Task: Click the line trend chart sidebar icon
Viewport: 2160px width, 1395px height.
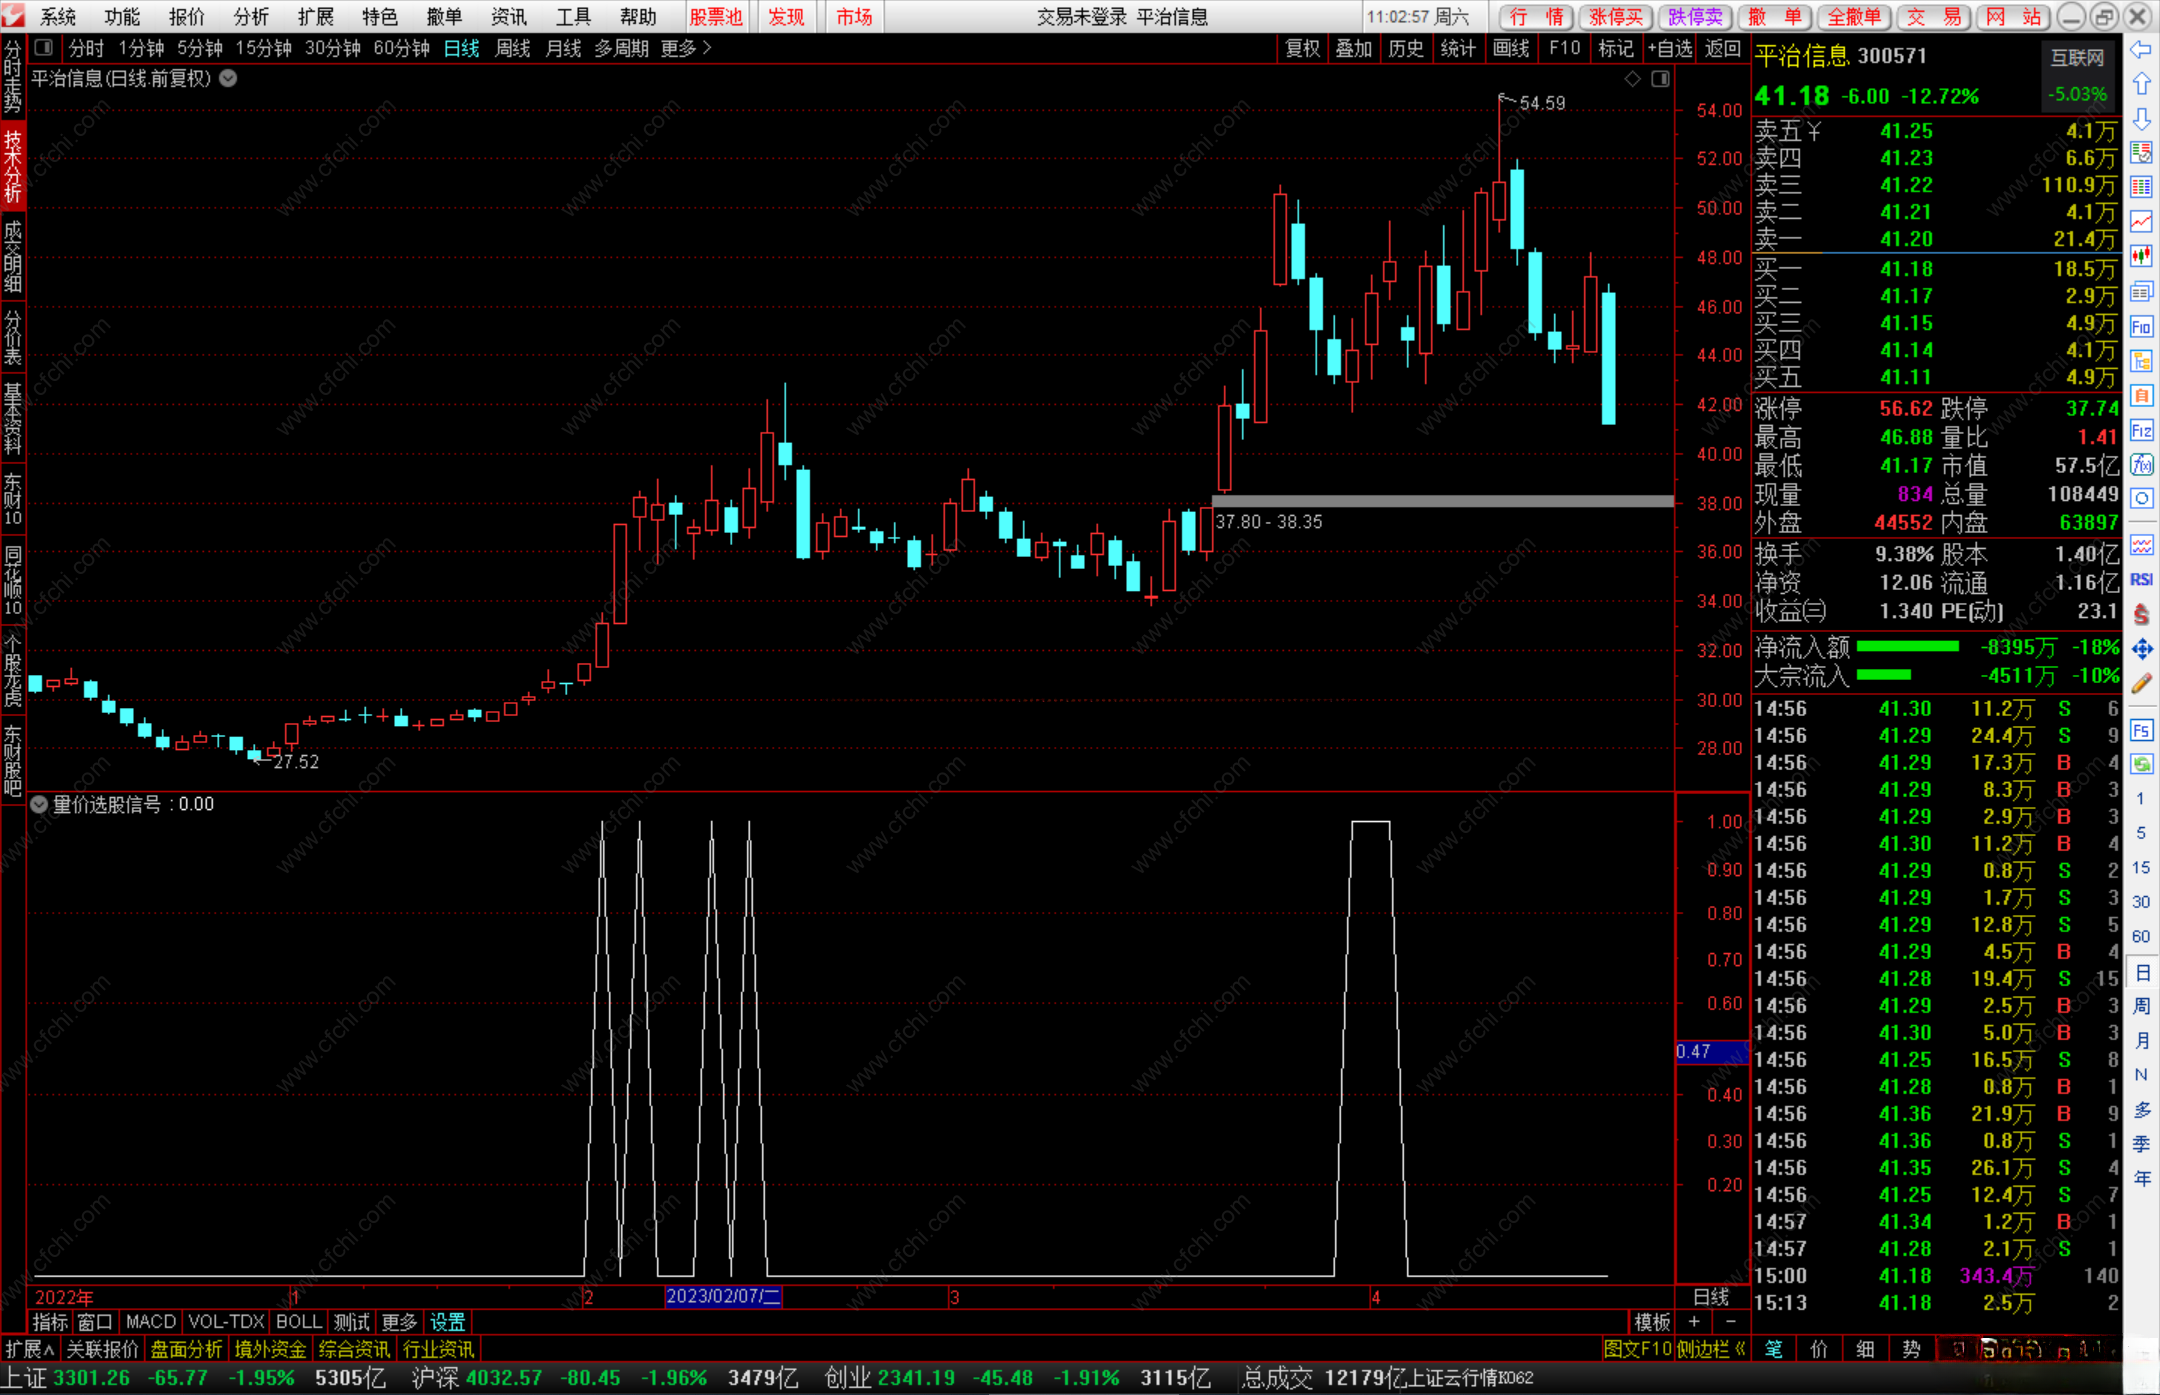Action: pyautogui.click(x=2141, y=221)
